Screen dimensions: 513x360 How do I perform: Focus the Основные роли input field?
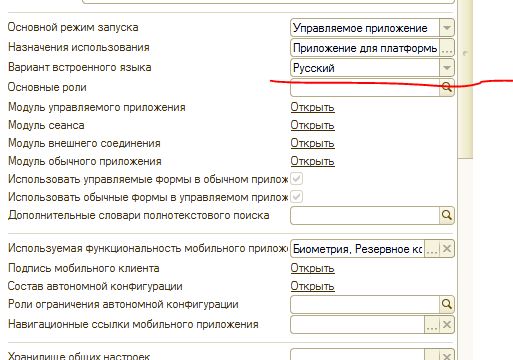[365, 88]
